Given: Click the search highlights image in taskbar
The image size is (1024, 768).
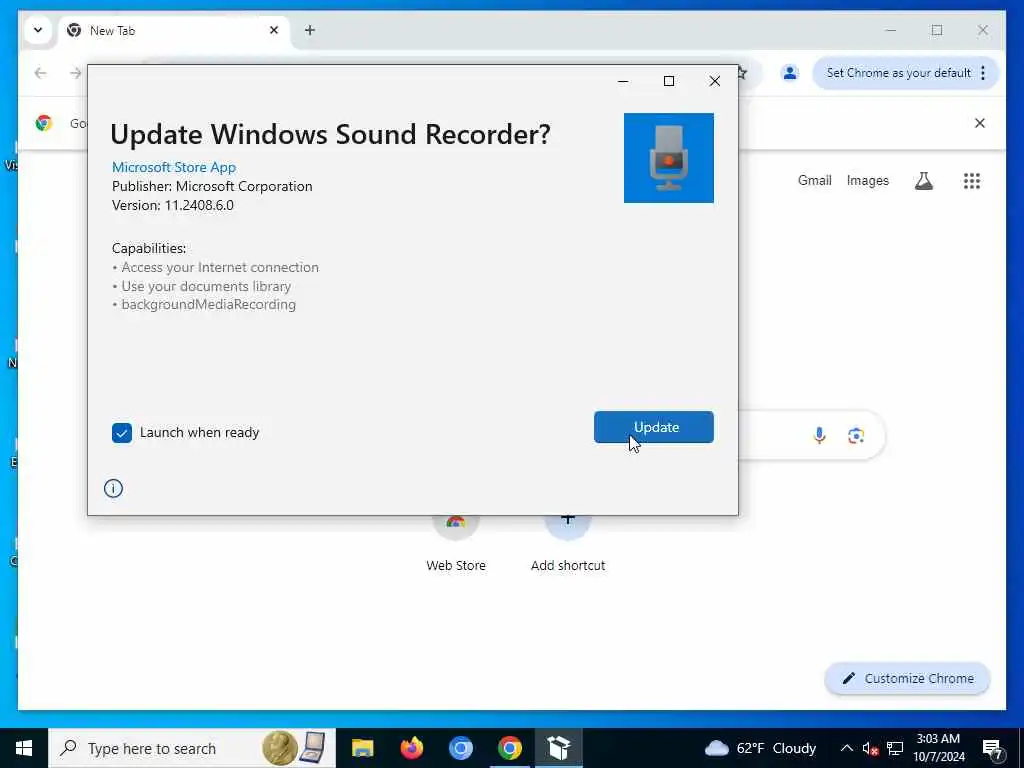Looking at the screenshot, I should pyautogui.click(x=295, y=748).
